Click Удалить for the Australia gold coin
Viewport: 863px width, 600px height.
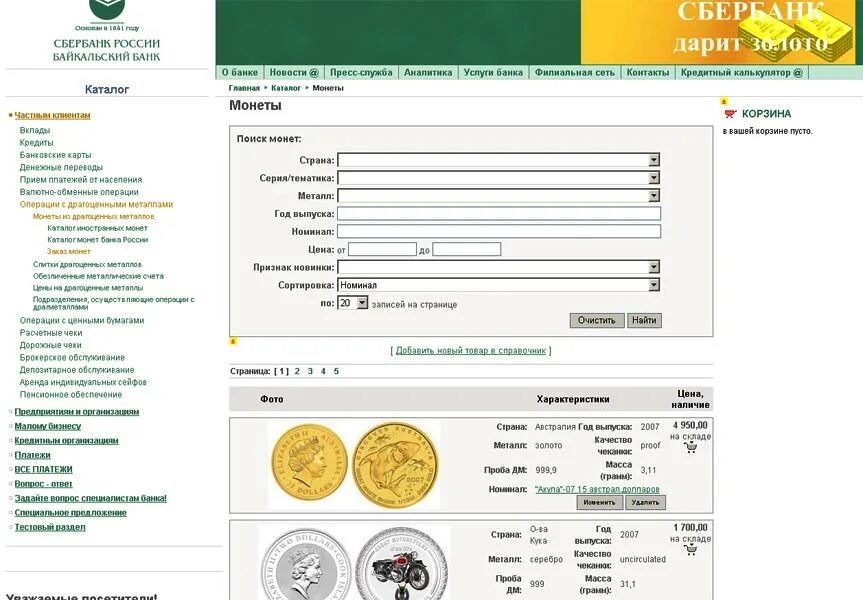click(645, 502)
